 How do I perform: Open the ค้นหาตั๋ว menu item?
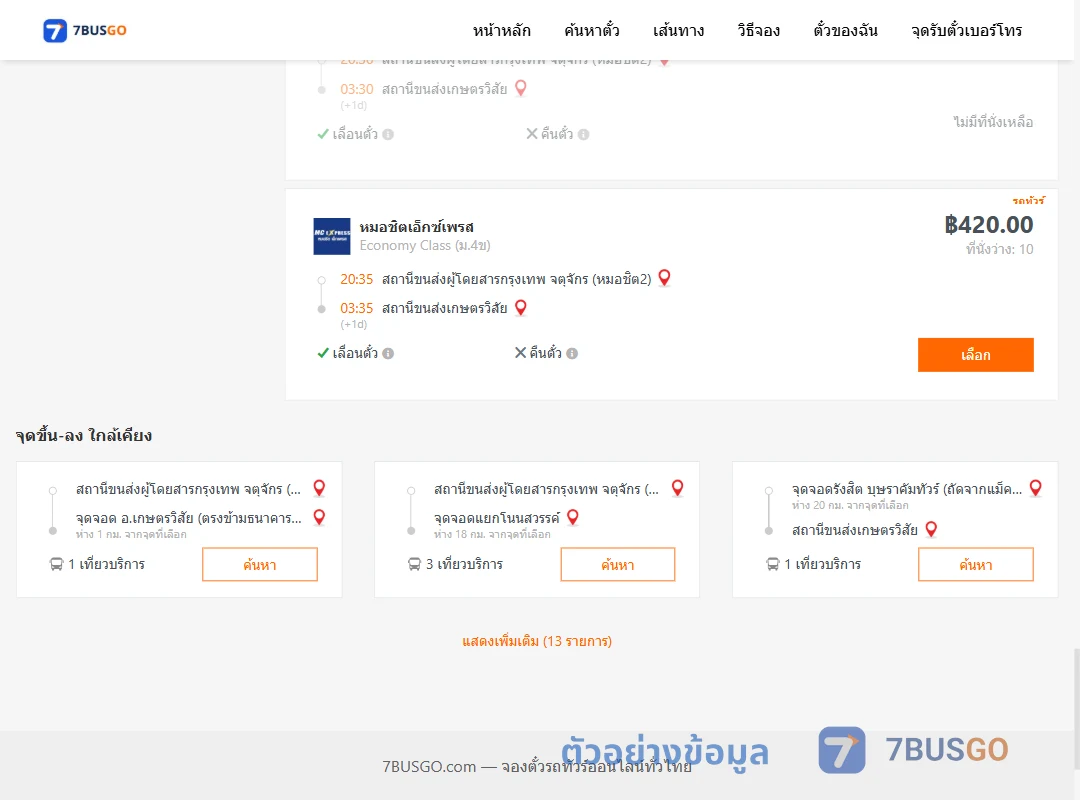pos(592,30)
